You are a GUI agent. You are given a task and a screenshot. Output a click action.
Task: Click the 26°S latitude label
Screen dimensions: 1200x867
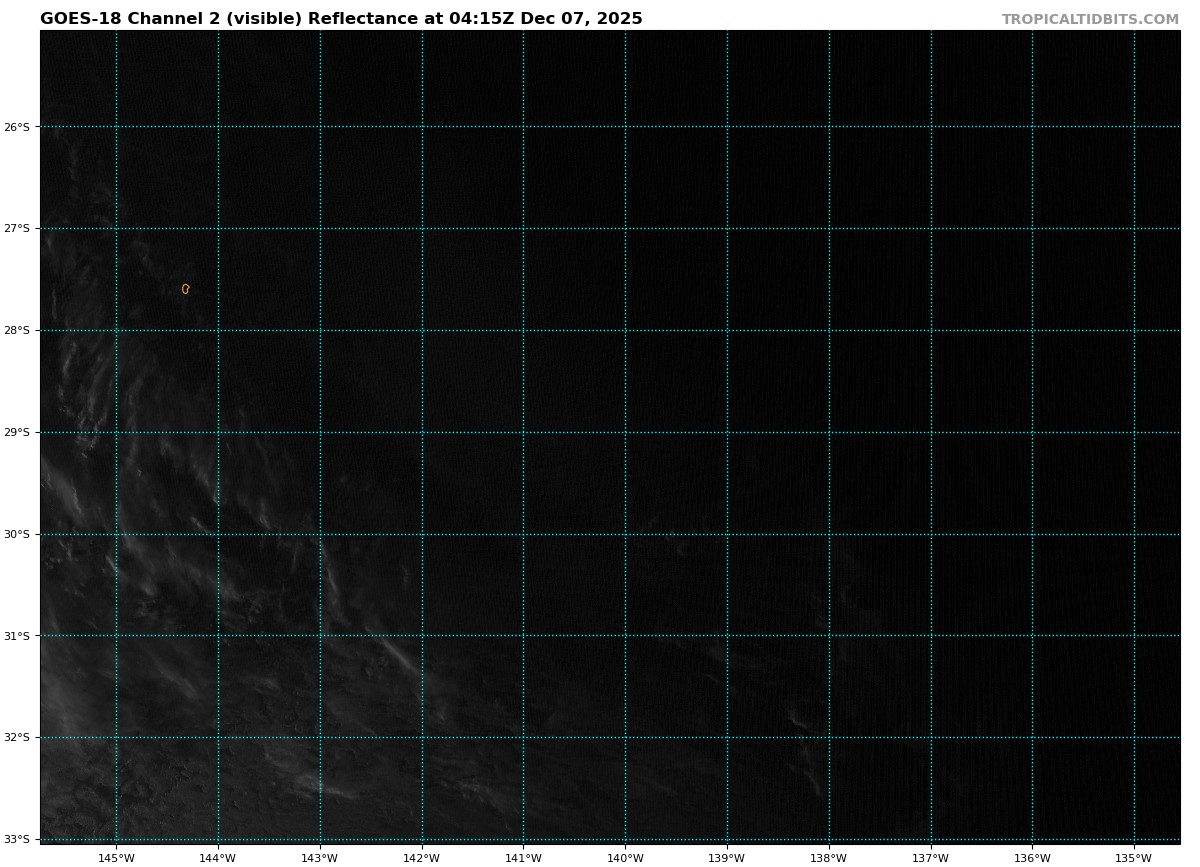[x=17, y=127]
